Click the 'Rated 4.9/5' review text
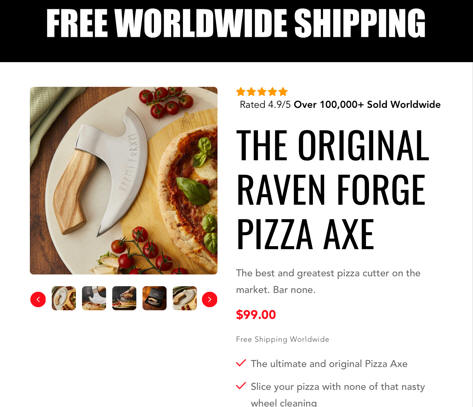 click(265, 105)
